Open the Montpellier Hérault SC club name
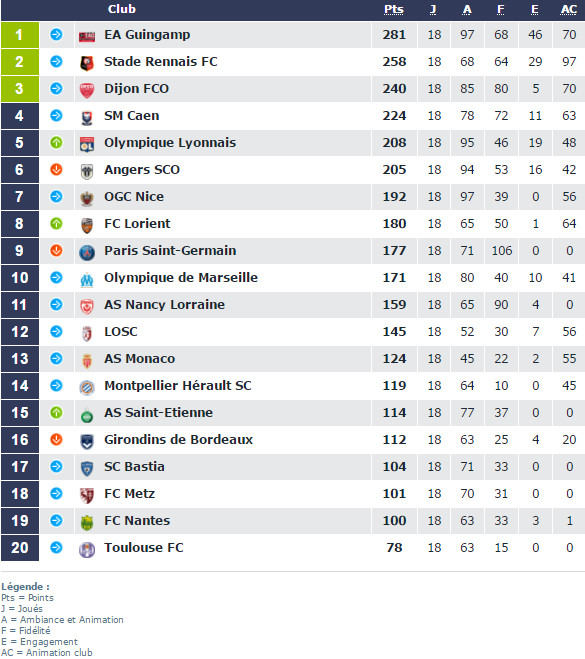The width and height of the screenshot is (585, 659). pyautogui.click(x=177, y=385)
